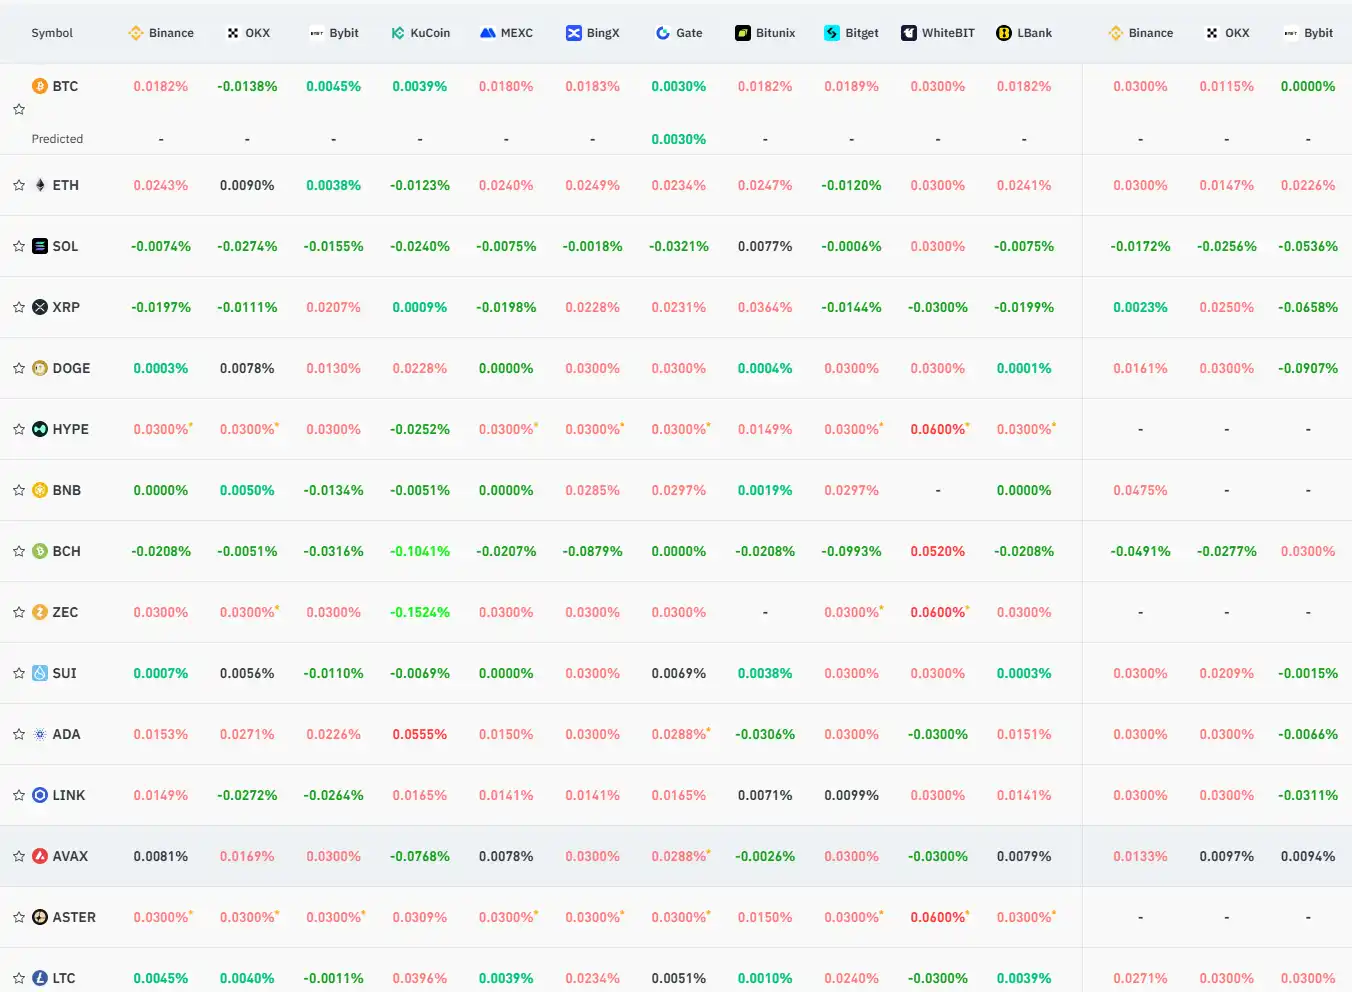The image size is (1352, 992).
Task: Open the ASTER symbol link
Action: point(74,917)
